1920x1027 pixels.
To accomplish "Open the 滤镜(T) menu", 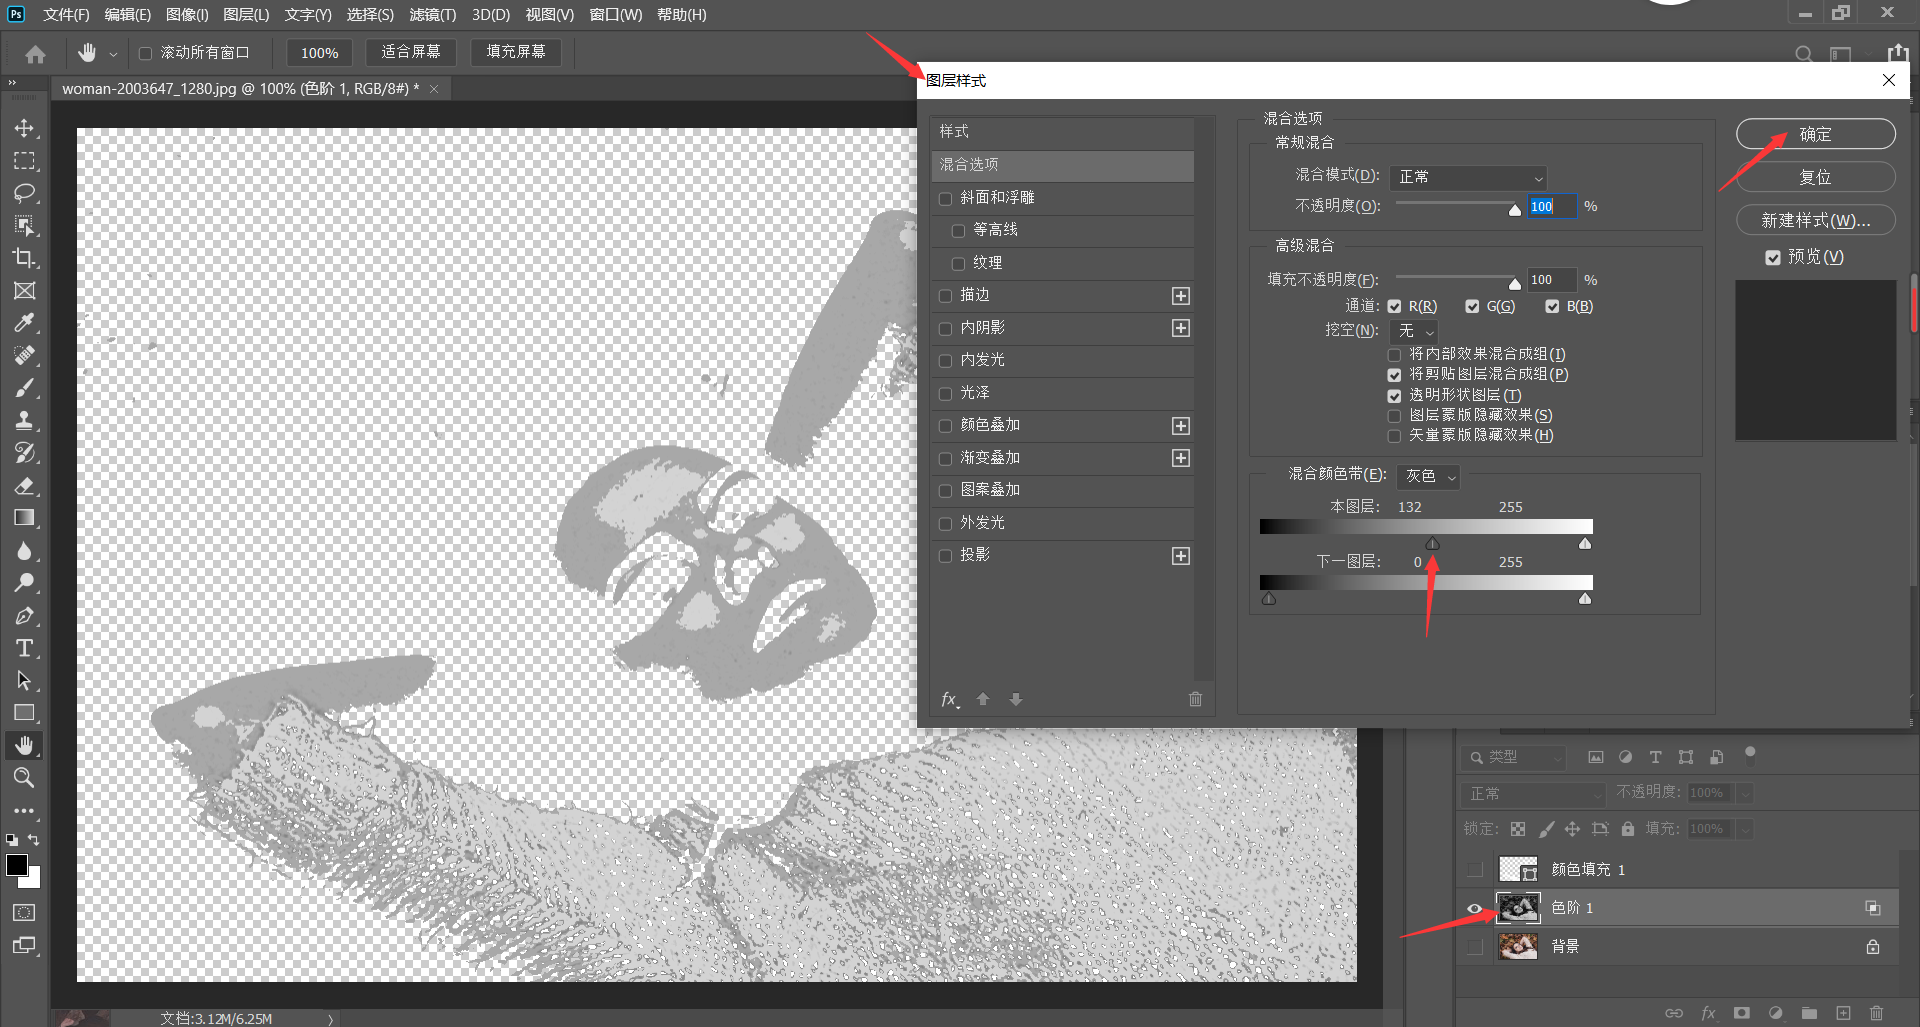I will coord(432,15).
